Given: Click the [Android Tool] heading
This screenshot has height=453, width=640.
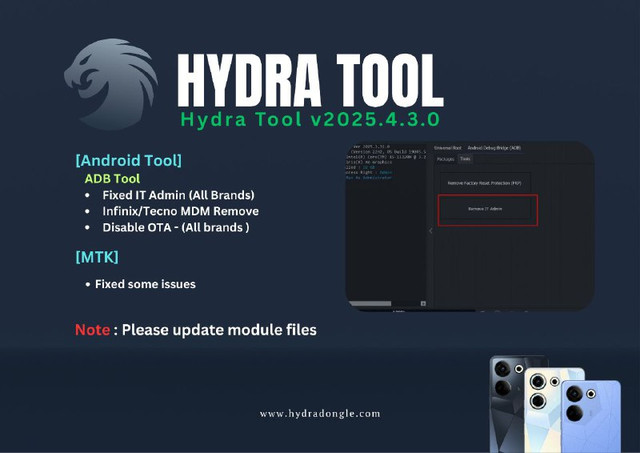Looking at the screenshot, I should [x=129, y=160].
